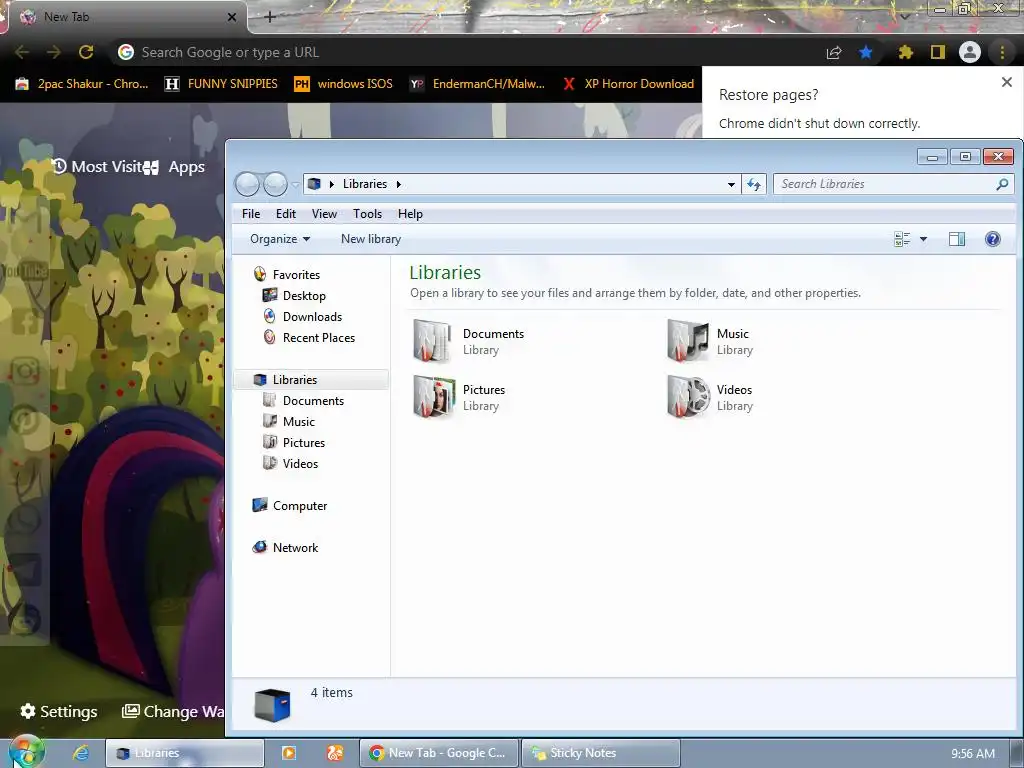Open the Videos library icon
1024x768 pixels.
click(688, 396)
